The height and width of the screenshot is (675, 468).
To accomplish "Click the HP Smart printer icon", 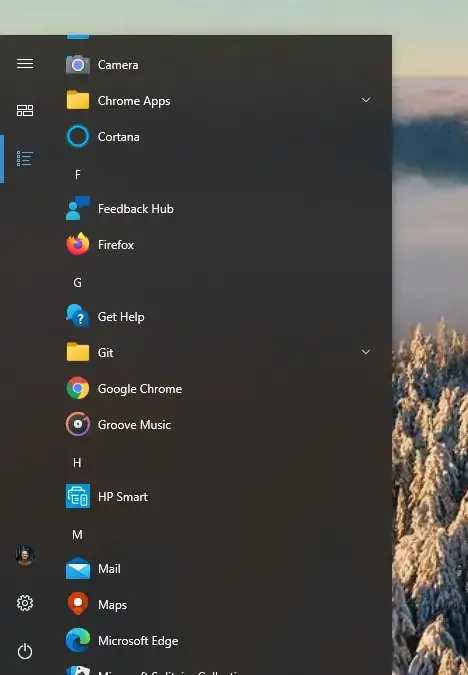I will coord(78,496).
